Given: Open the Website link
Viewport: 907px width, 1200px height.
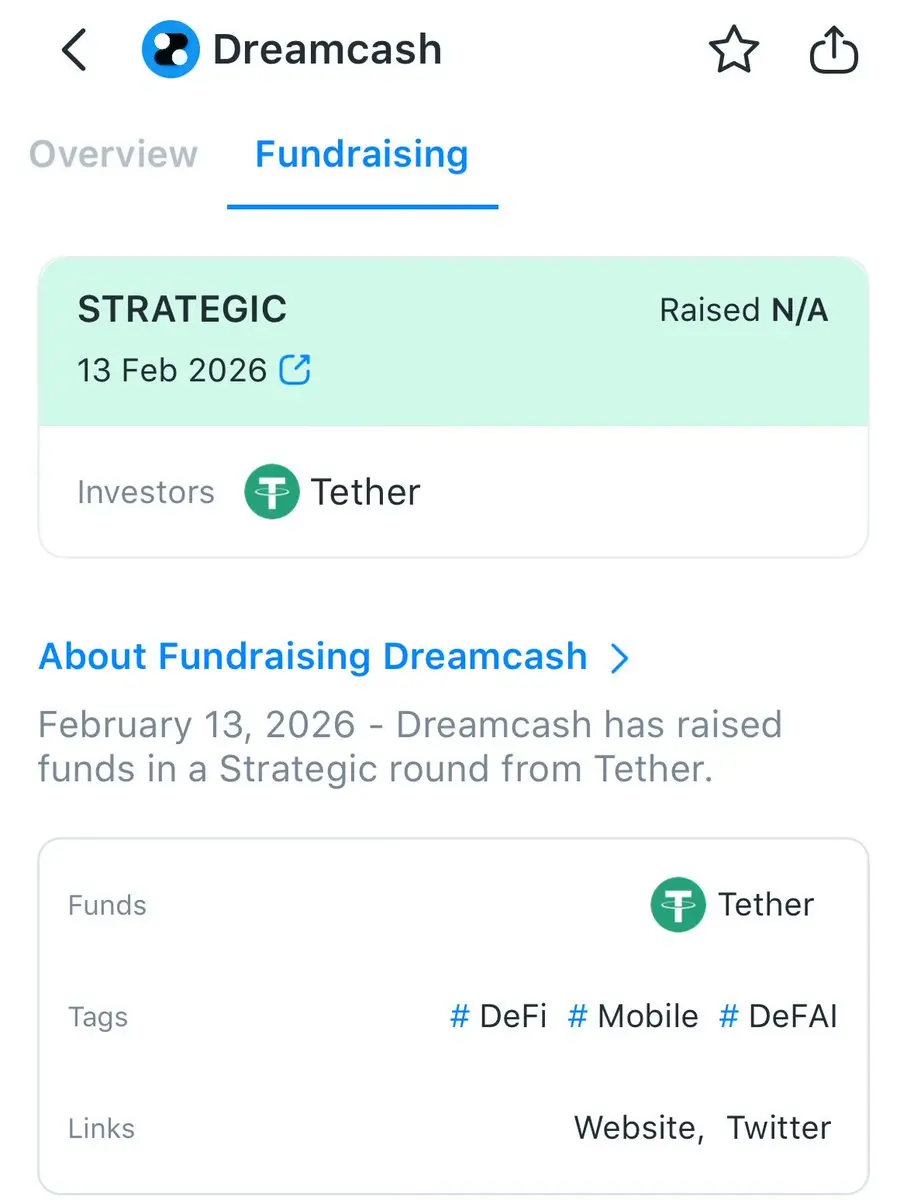Looking at the screenshot, I should [x=637, y=1128].
